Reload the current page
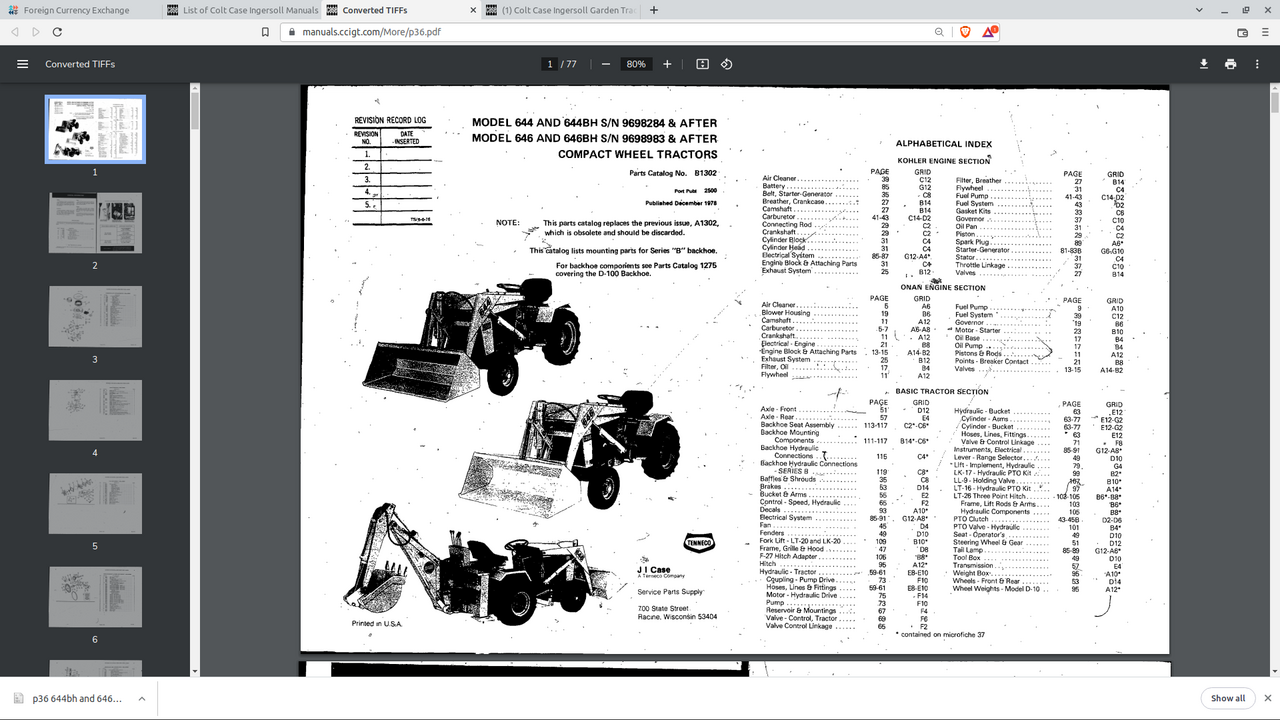Viewport: 1280px width, 720px height. (57, 32)
